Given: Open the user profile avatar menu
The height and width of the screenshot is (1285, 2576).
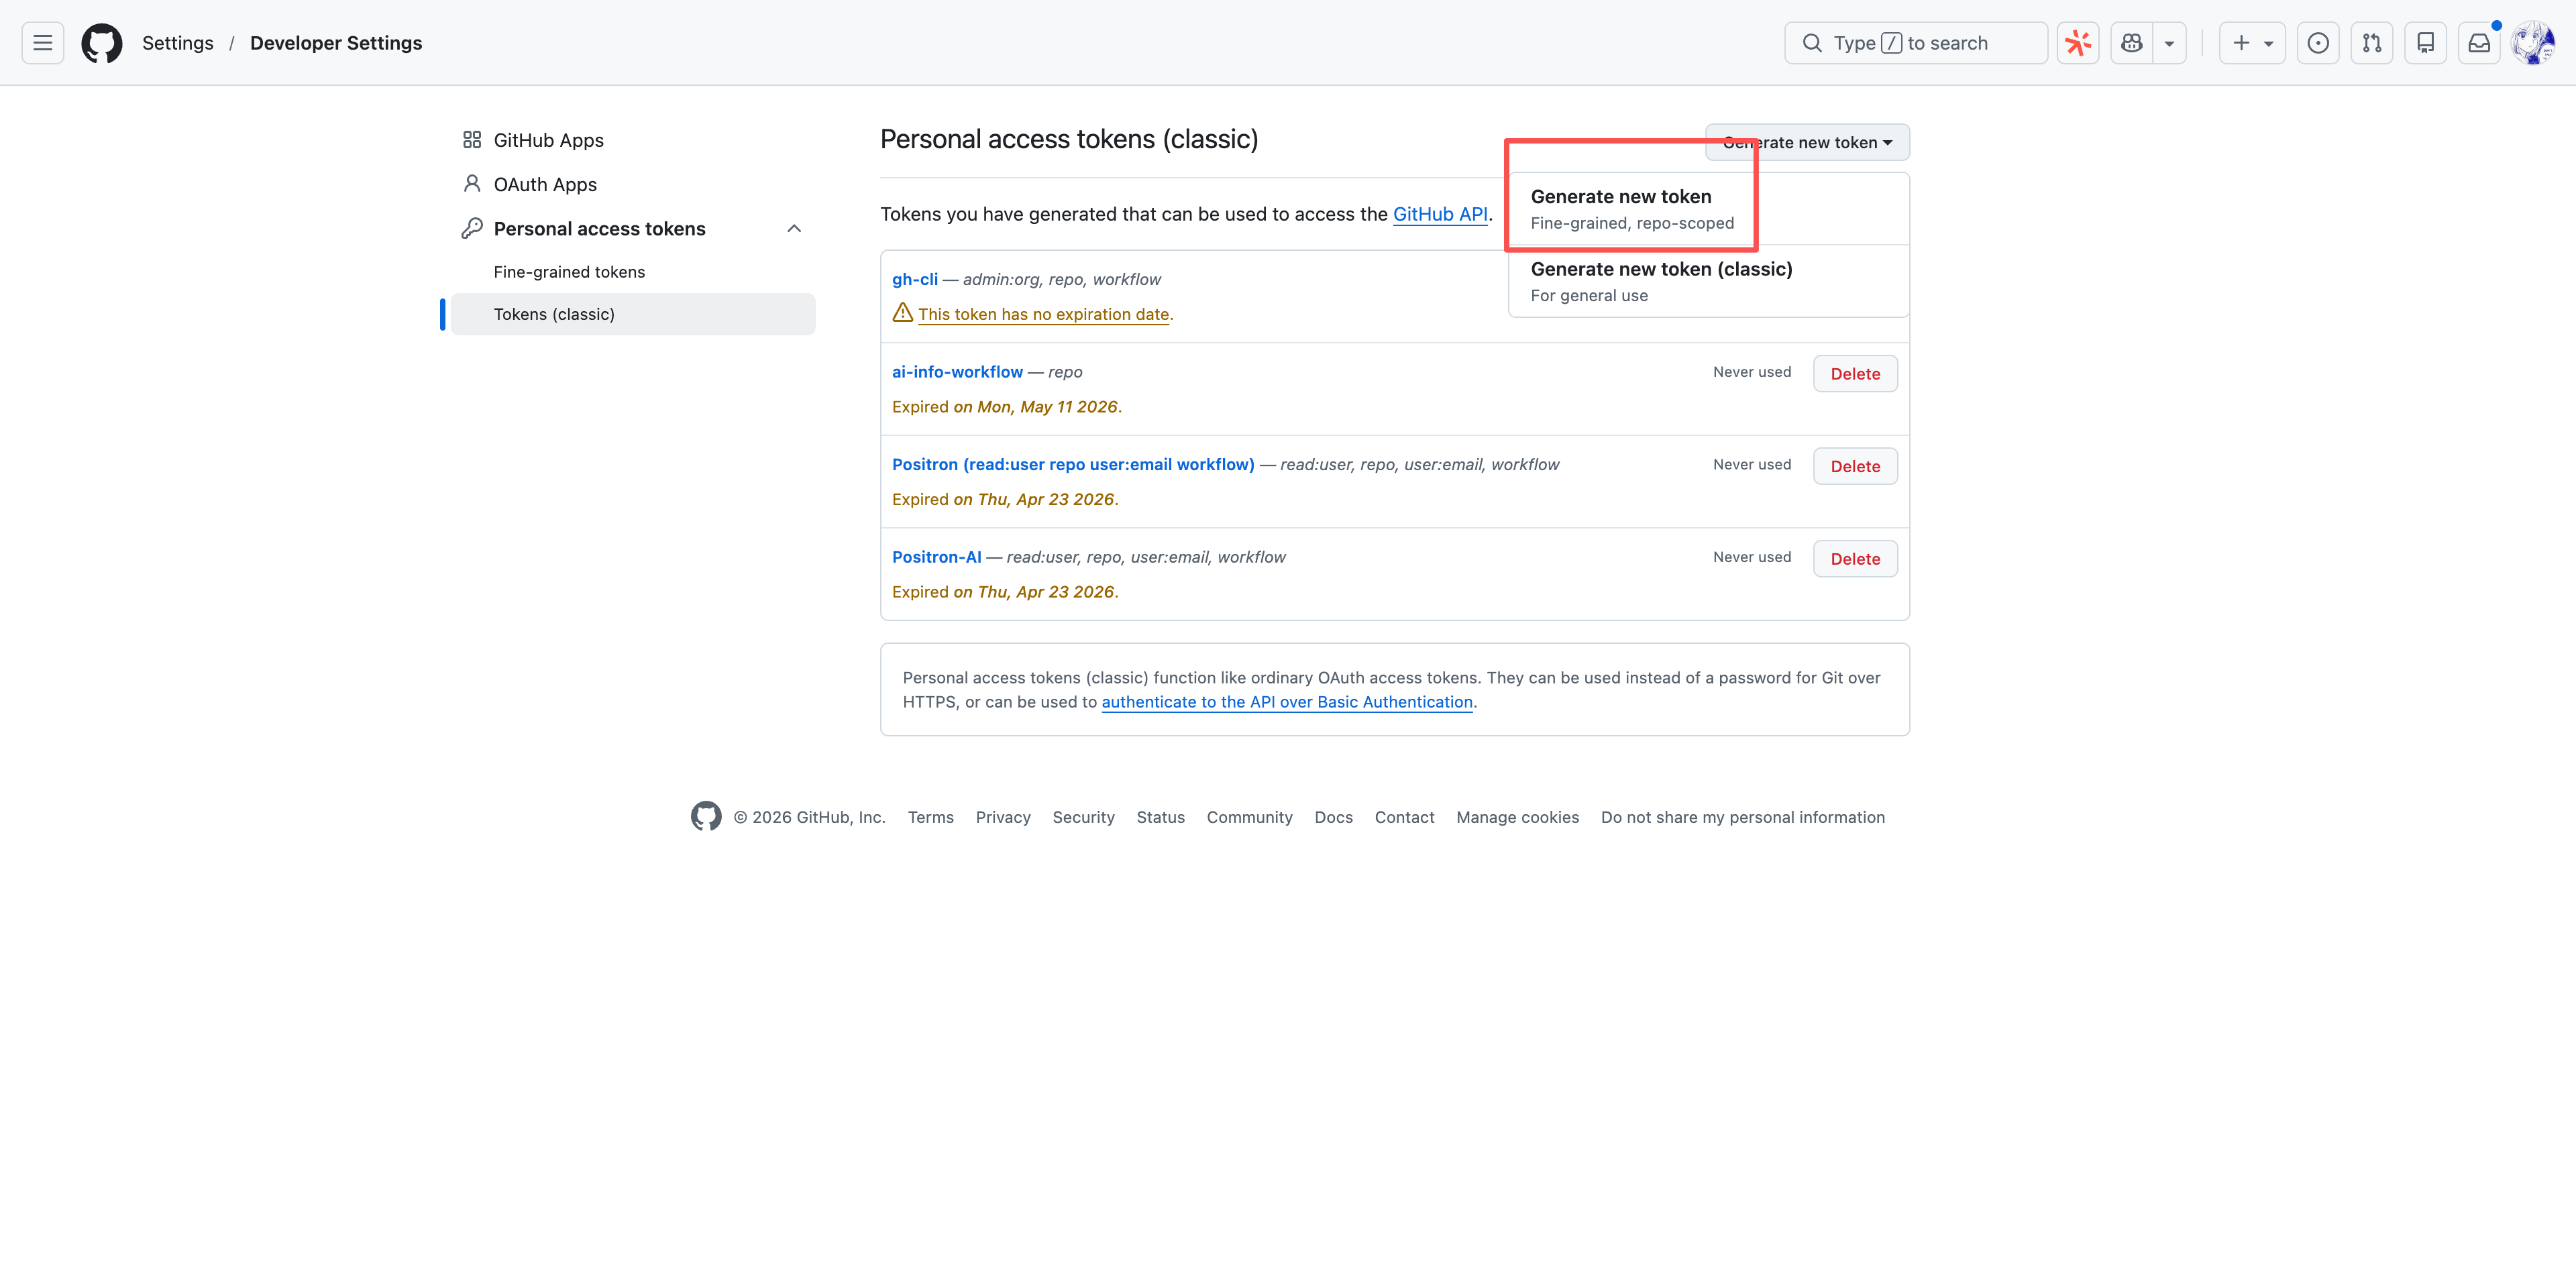Looking at the screenshot, I should pos(2533,43).
